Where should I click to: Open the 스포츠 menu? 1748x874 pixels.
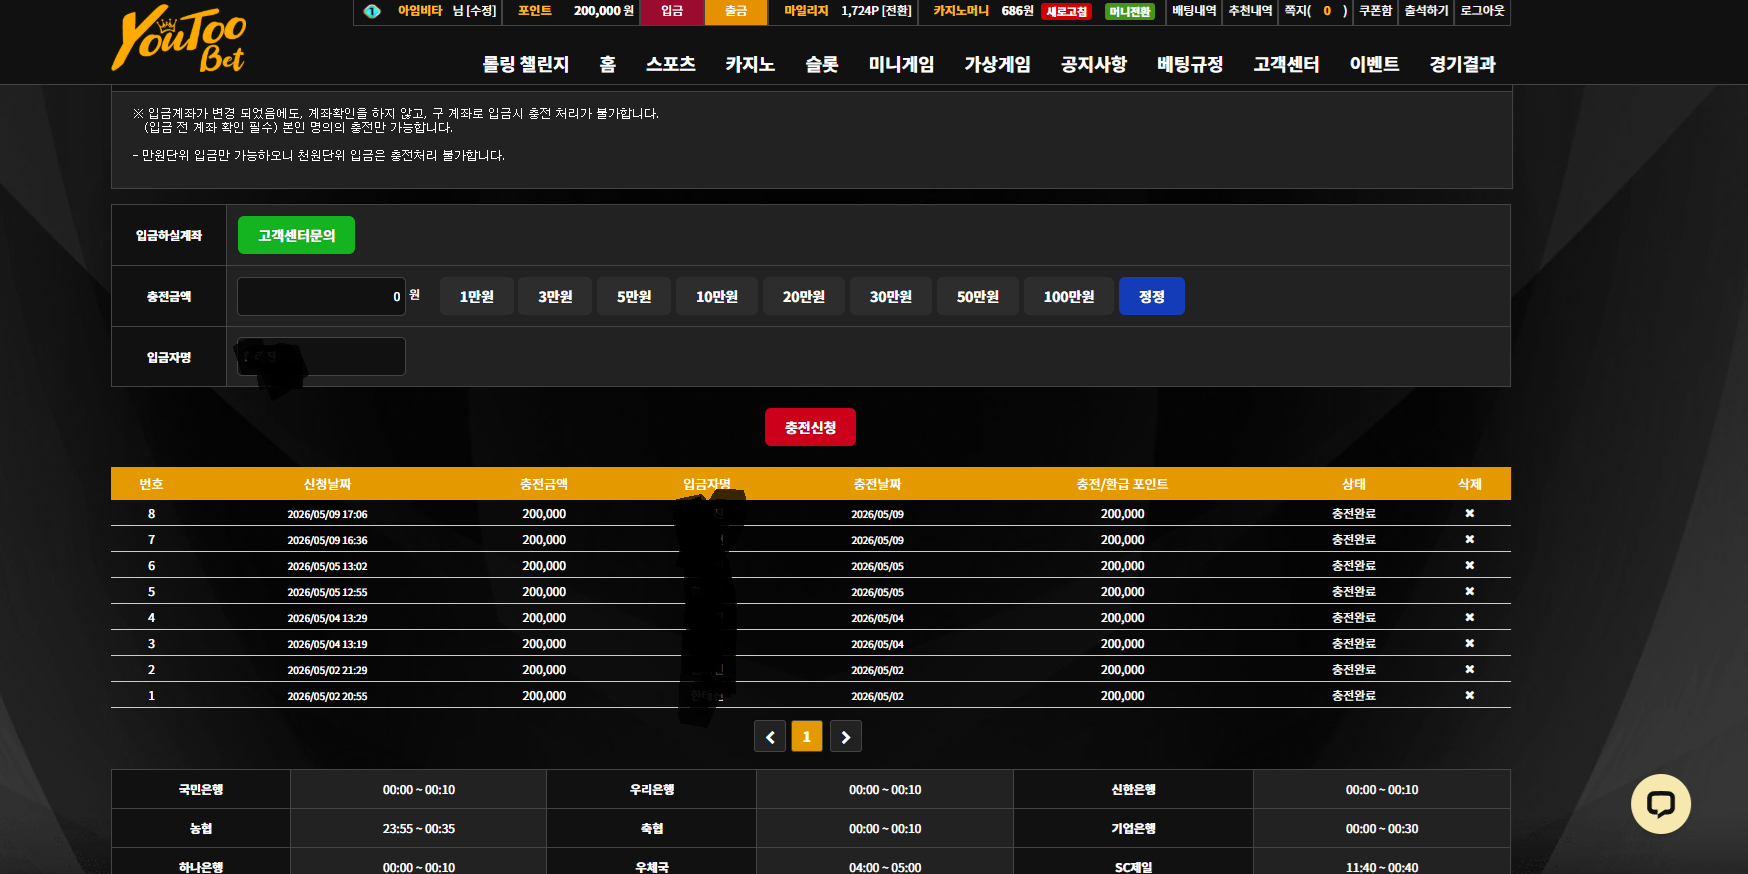point(670,64)
